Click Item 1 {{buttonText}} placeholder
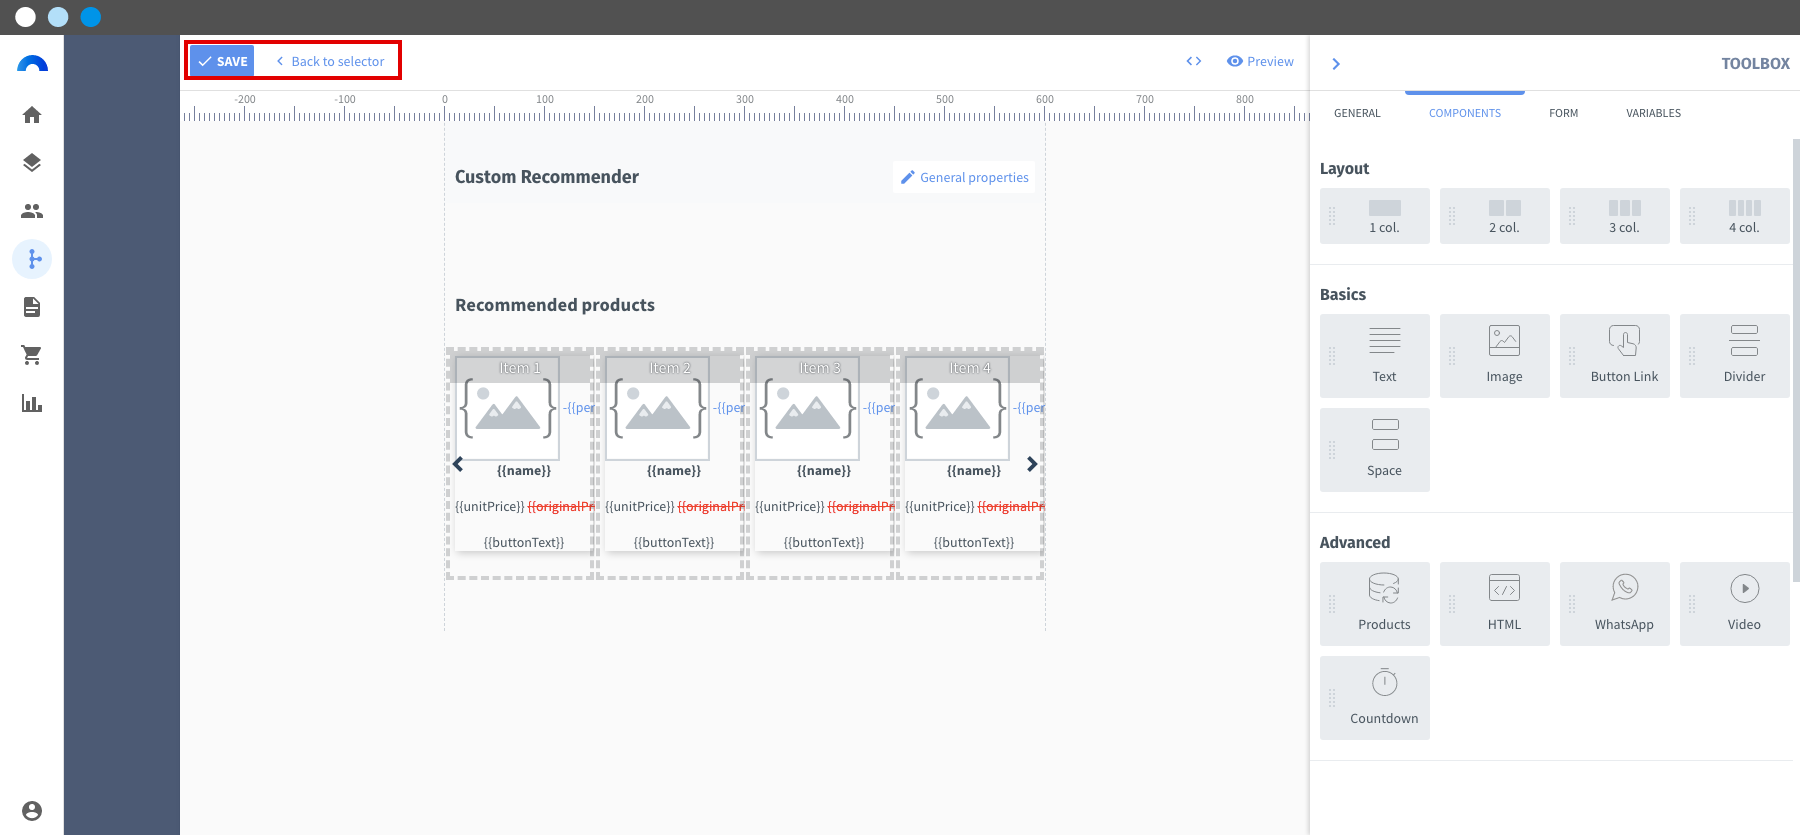Viewport: 1800px width, 835px height. (524, 542)
